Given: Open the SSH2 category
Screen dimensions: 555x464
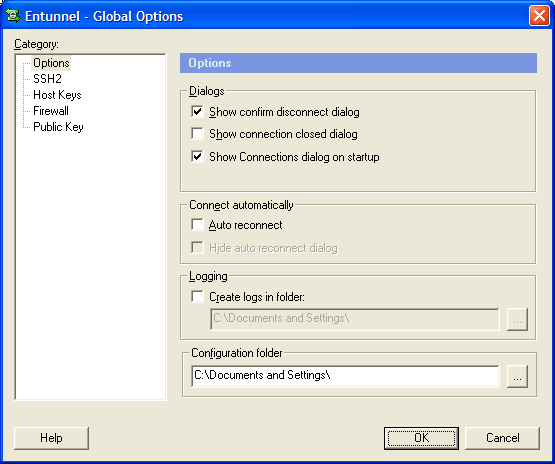Looking at the screenshot, I should [x=47, y=79].
